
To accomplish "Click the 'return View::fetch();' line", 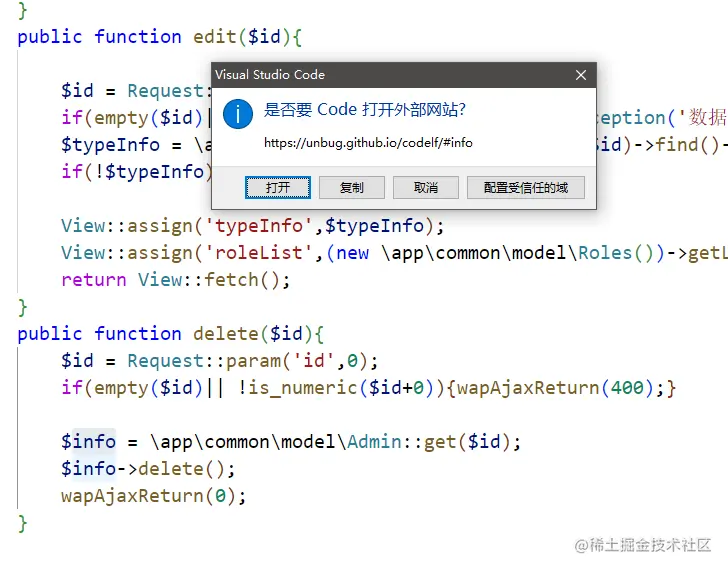I will click(176, 280).
